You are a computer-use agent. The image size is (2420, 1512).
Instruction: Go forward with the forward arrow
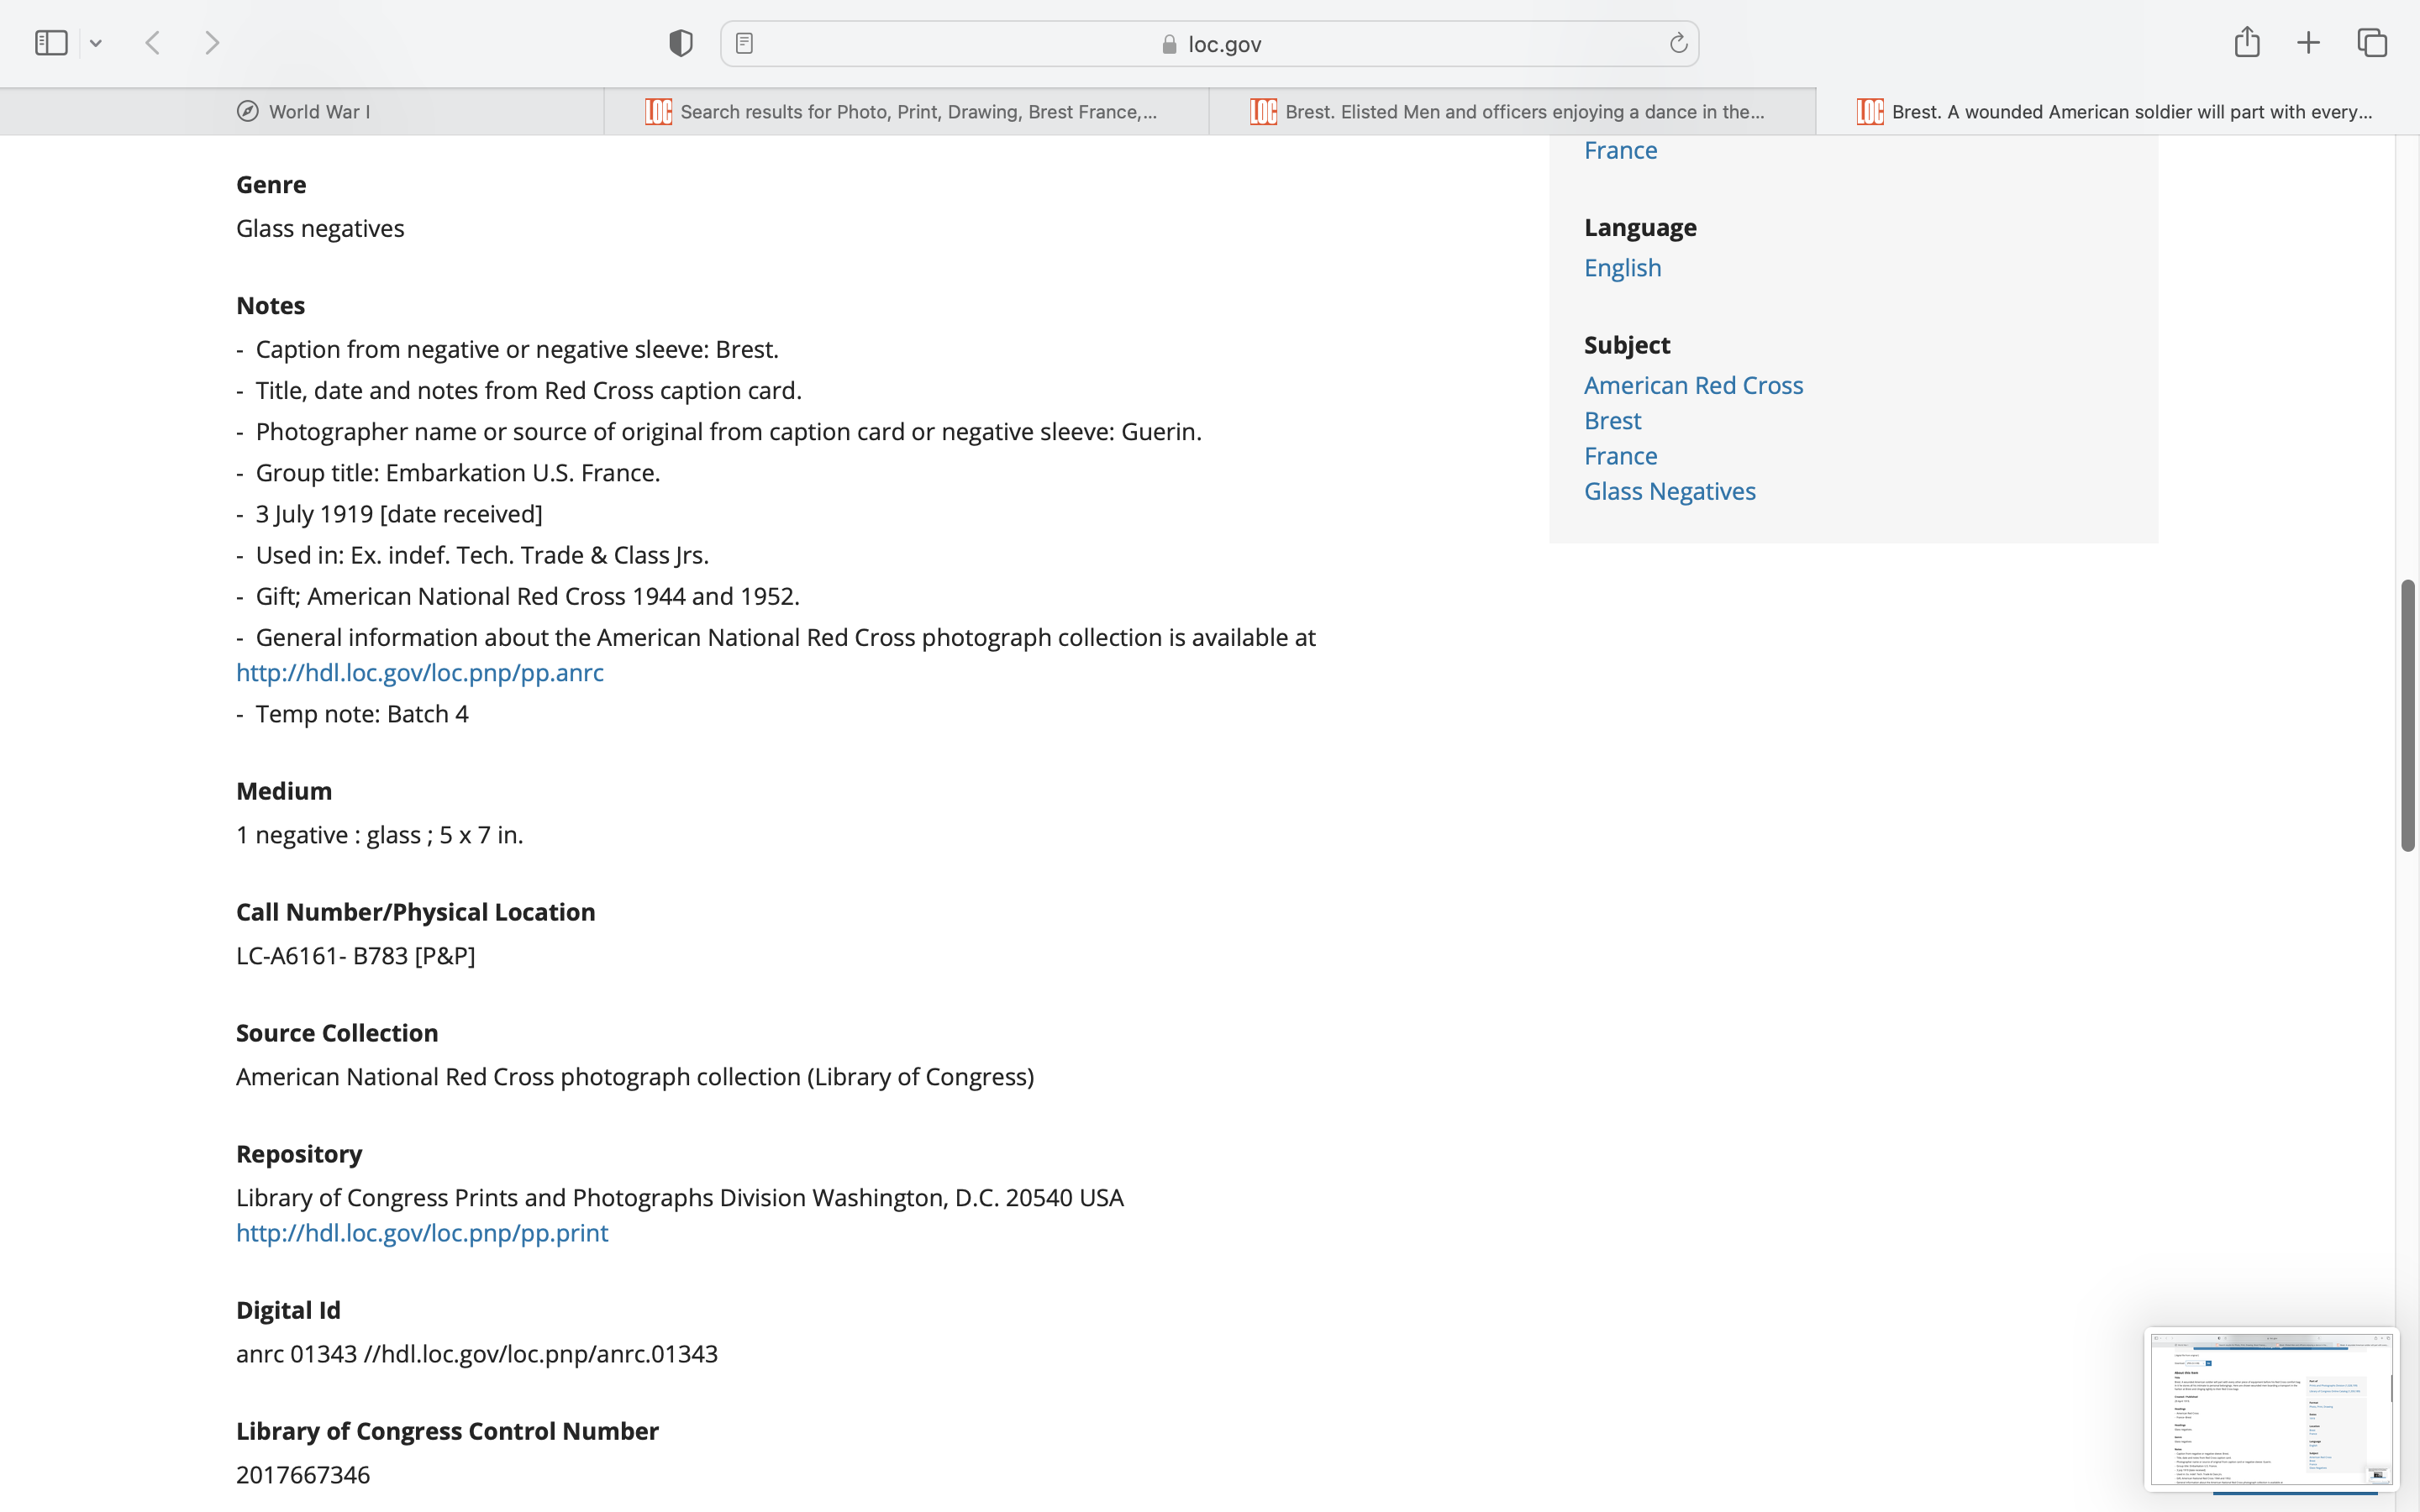pos(211,43)
